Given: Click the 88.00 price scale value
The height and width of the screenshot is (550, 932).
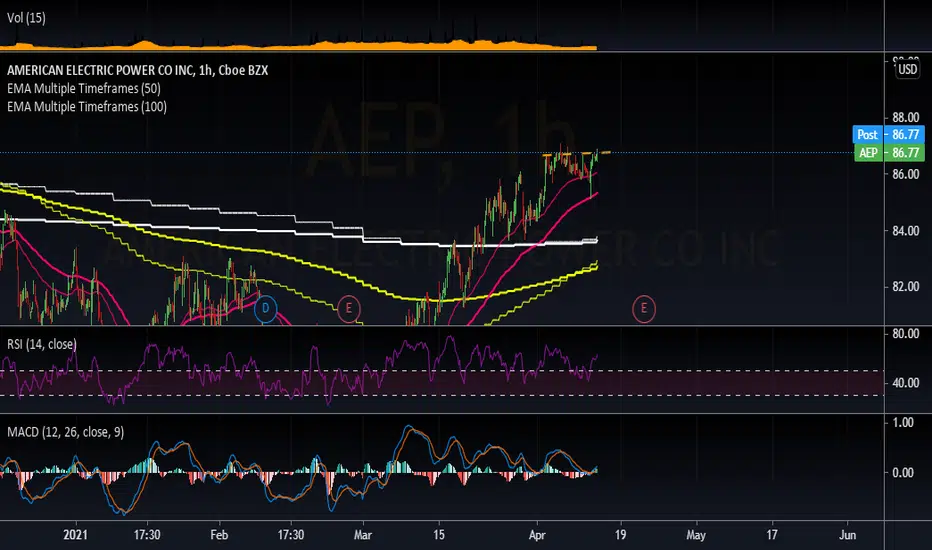Looking at the screenshot, I should click(x=905, y=118).
